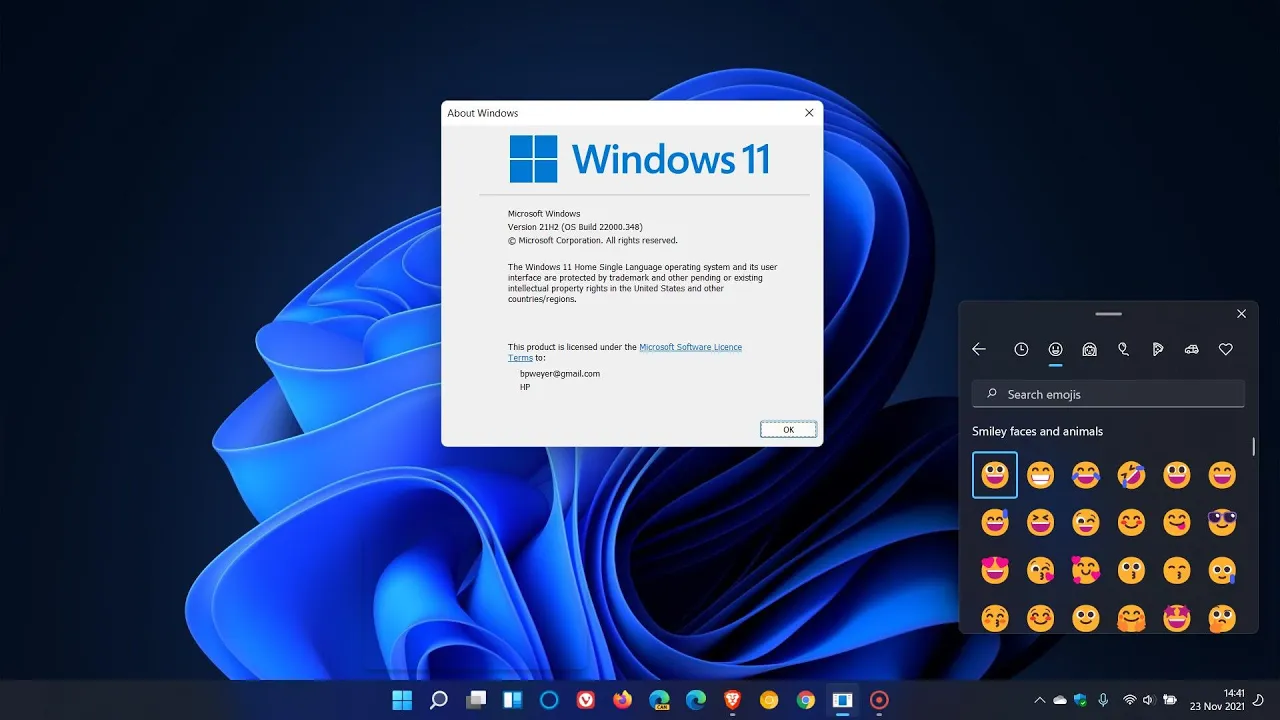1280x720 pixels.
Task: Open celebrations and objects emoji category
Action: tap(1124, 349)
